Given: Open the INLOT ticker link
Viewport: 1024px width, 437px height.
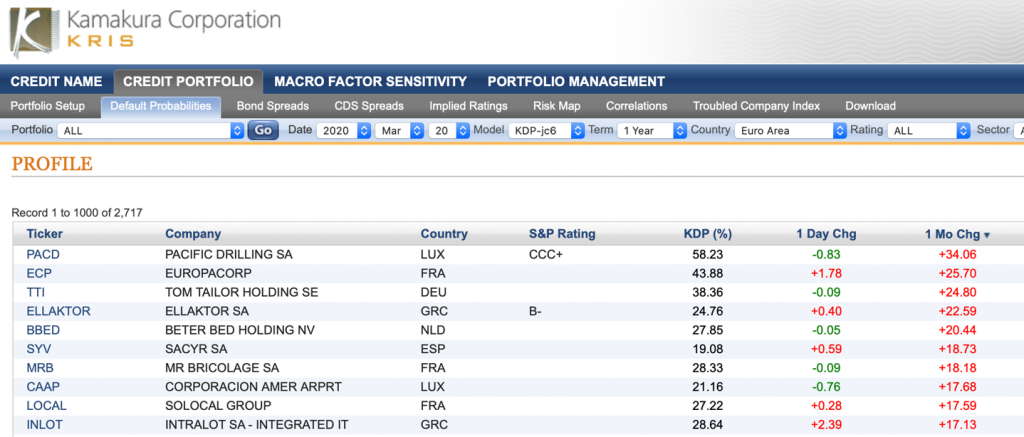Looking at the screenshot, I should (x=44, y=425).
